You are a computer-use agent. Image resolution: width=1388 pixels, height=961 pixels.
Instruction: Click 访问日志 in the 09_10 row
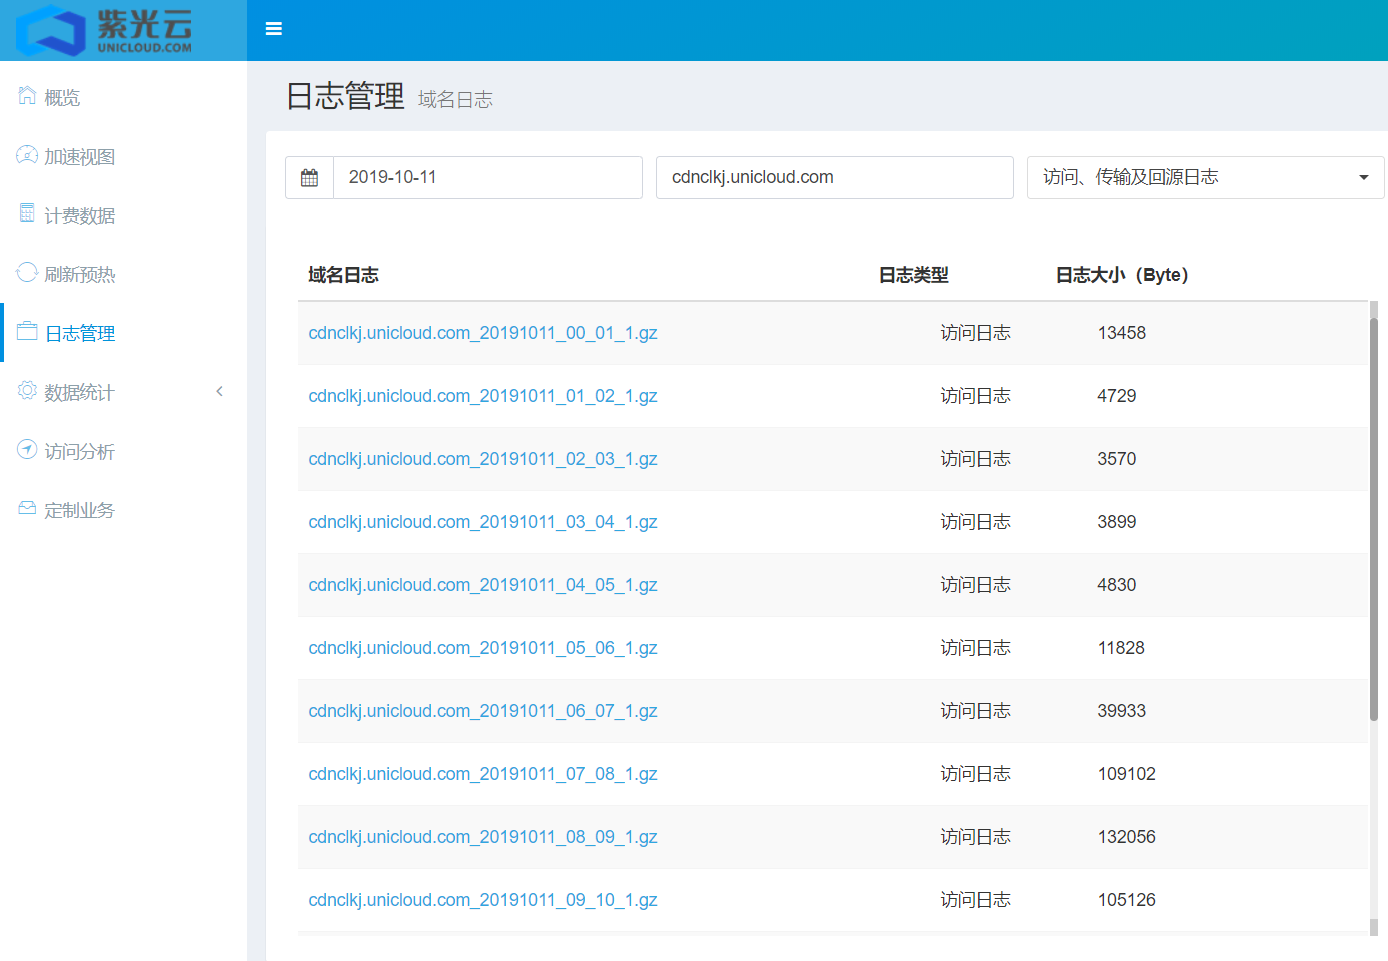(976, 900)
